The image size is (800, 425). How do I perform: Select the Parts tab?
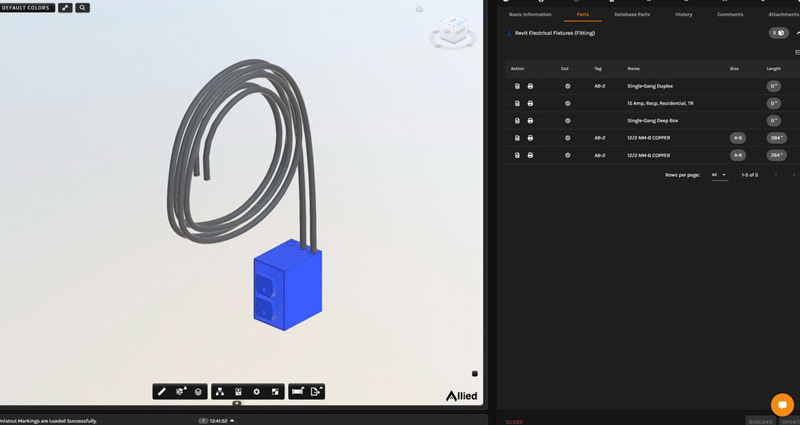click(583, 15)
